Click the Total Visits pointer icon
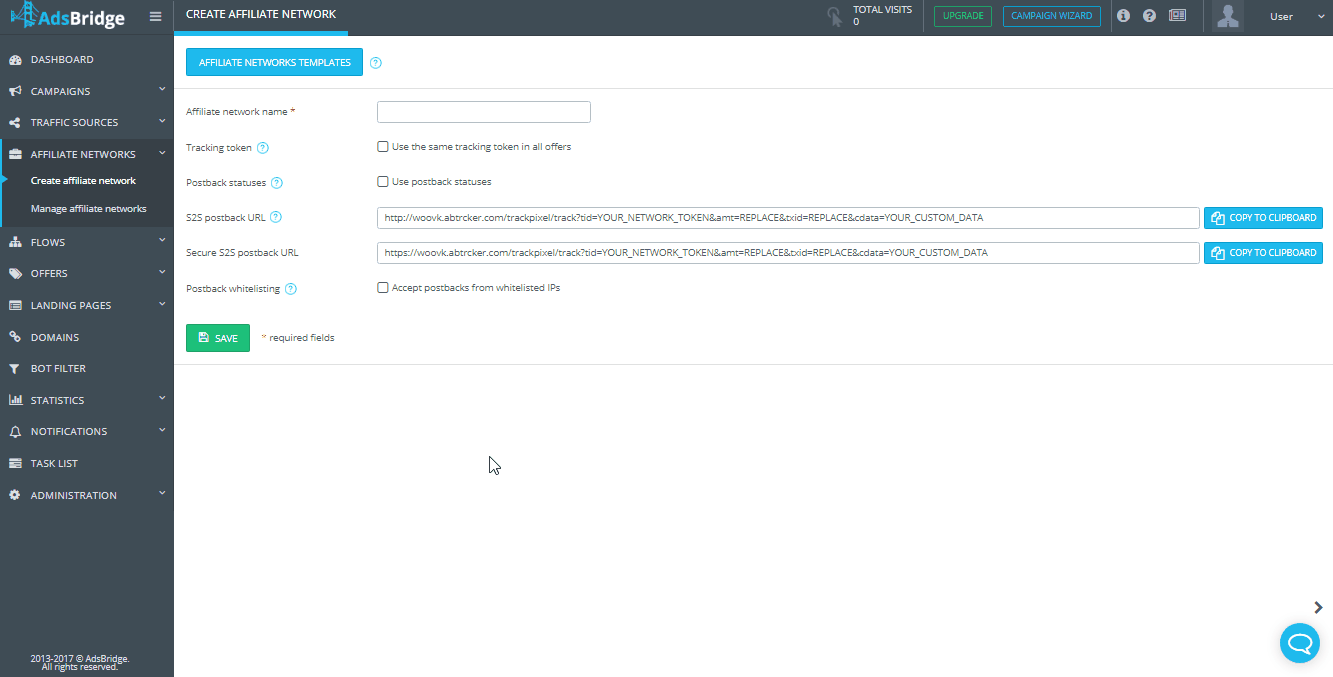1333x677 pixels. (834, 16)
